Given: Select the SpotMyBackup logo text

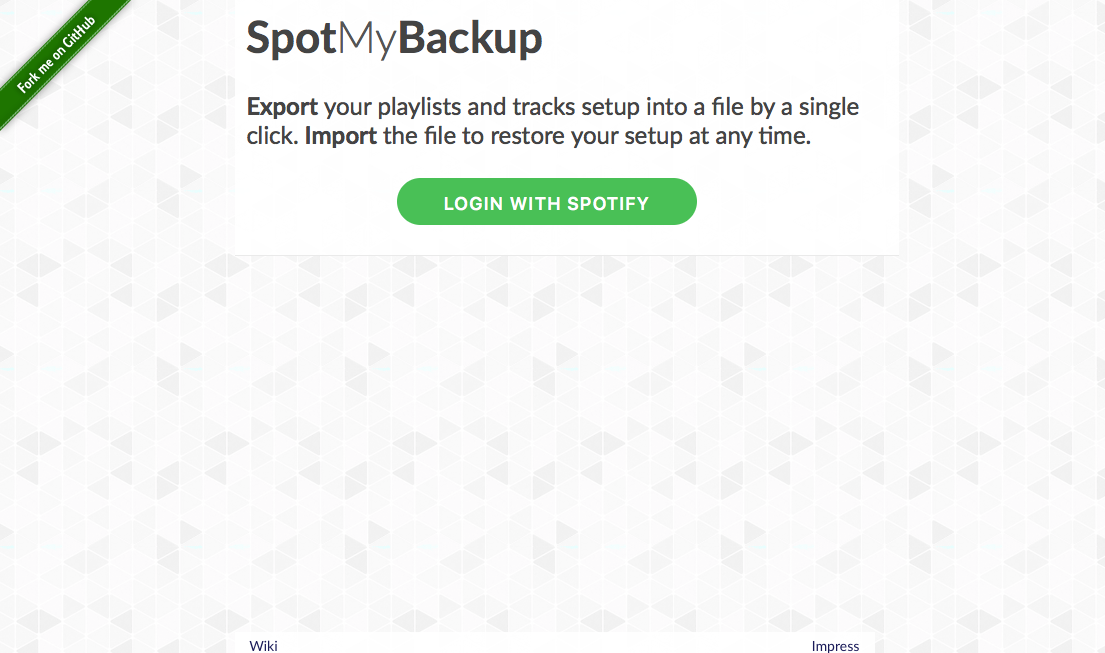Looking at the screenshot, I should click(393, 38).
